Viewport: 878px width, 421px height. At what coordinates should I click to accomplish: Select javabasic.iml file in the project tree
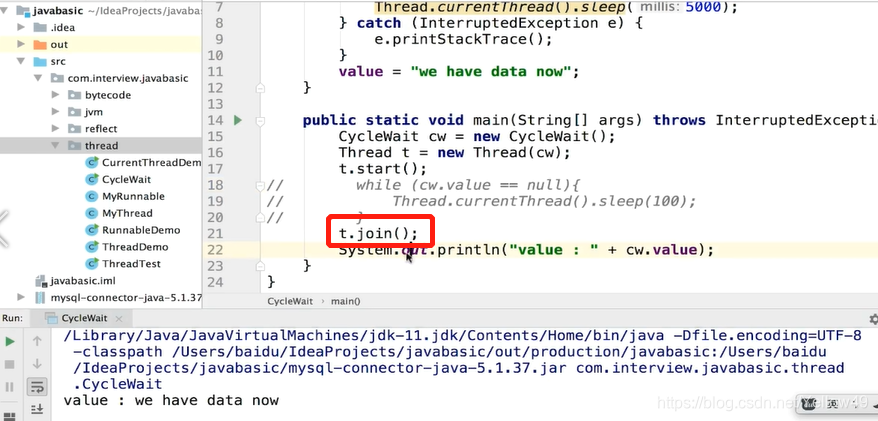coord(83,280)
